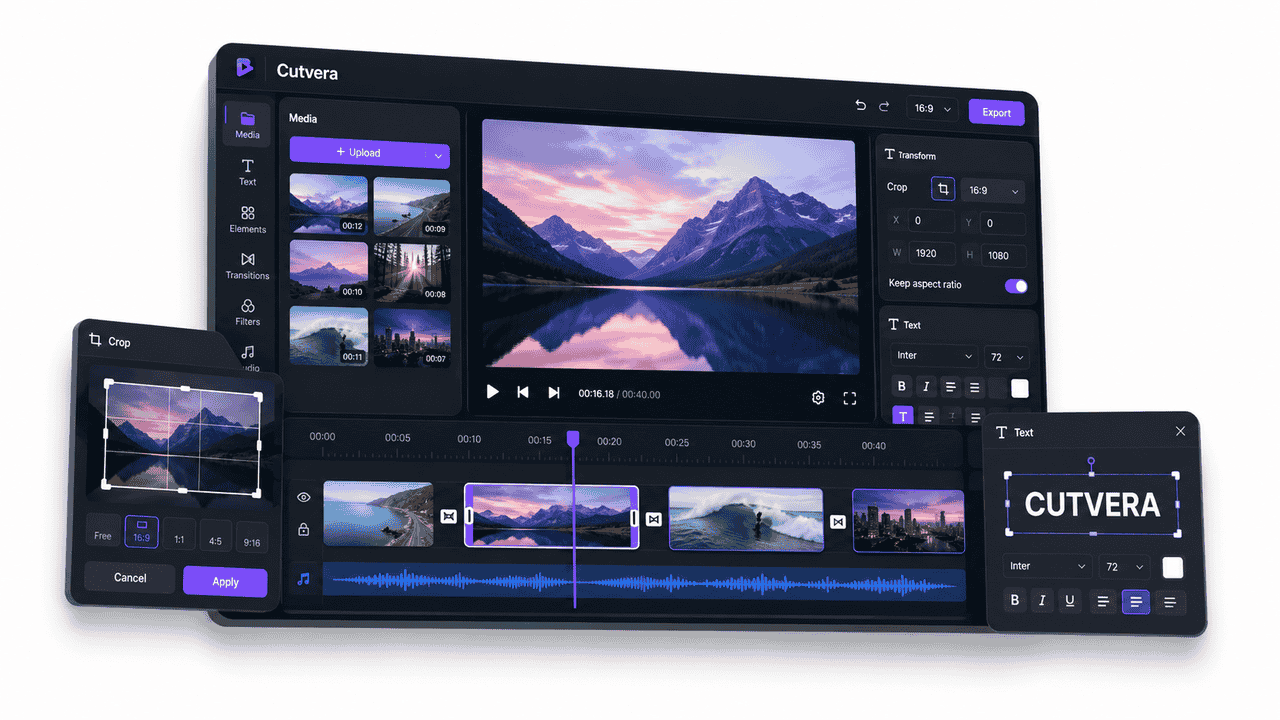
Task: Select the 16:9 crop ratio in Crop panel
Action: point(141,532)
